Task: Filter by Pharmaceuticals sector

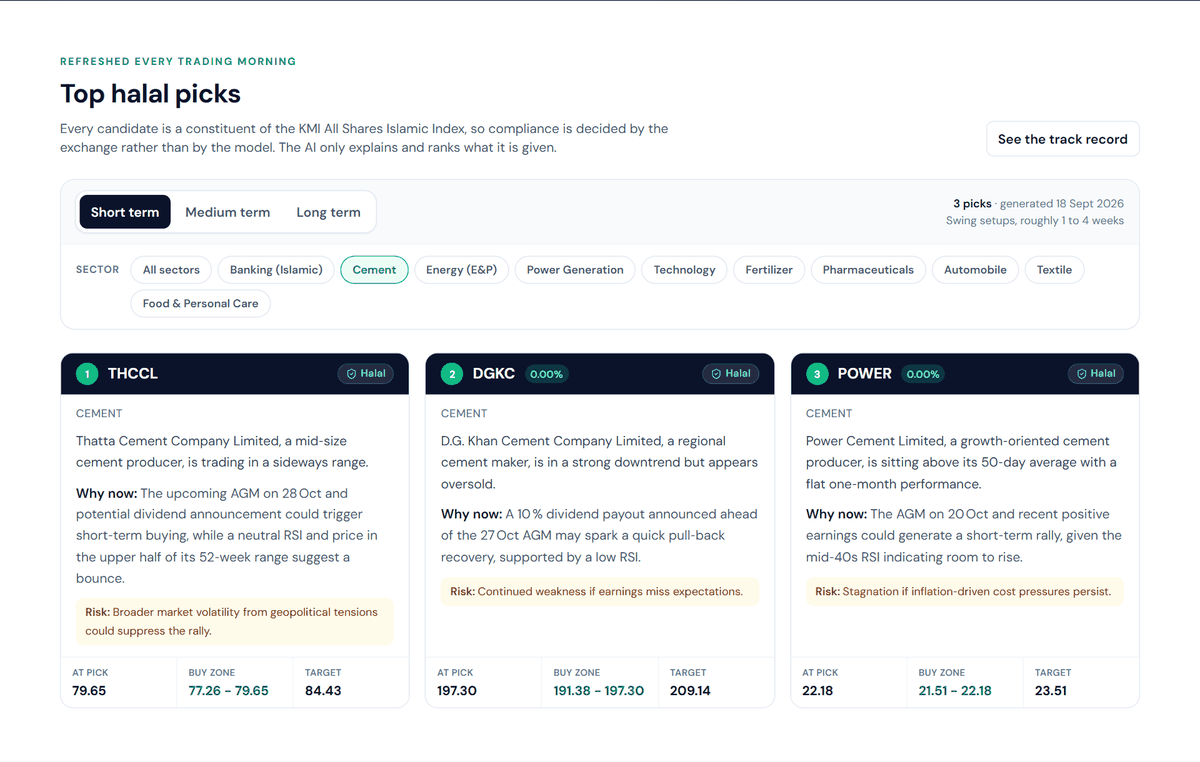Action: tap(868, 270)
